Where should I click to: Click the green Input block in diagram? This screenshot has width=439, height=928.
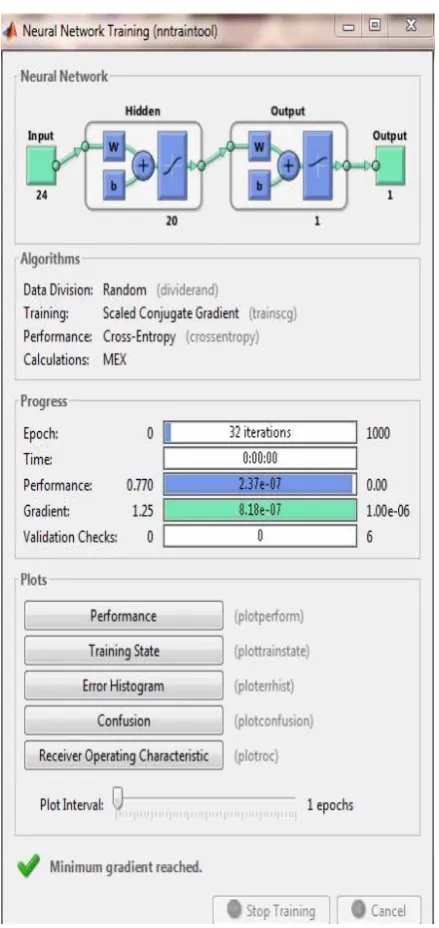click(x=40, y=166)
